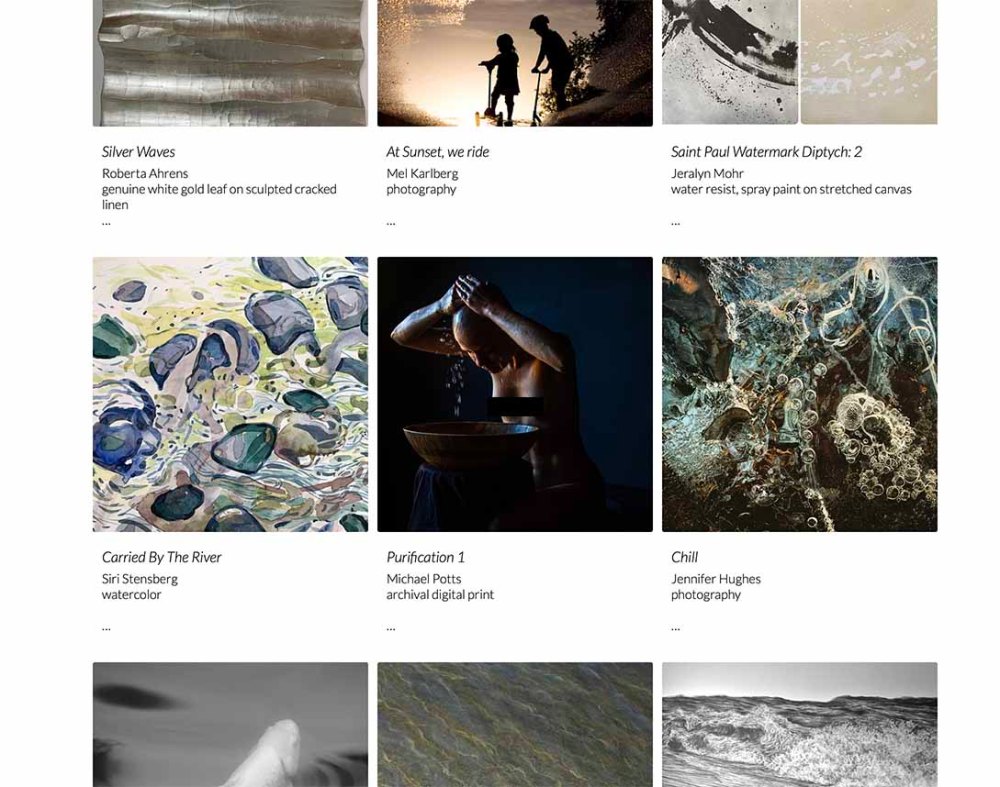Open the At Sunset, we ride photo

point(515,63)
